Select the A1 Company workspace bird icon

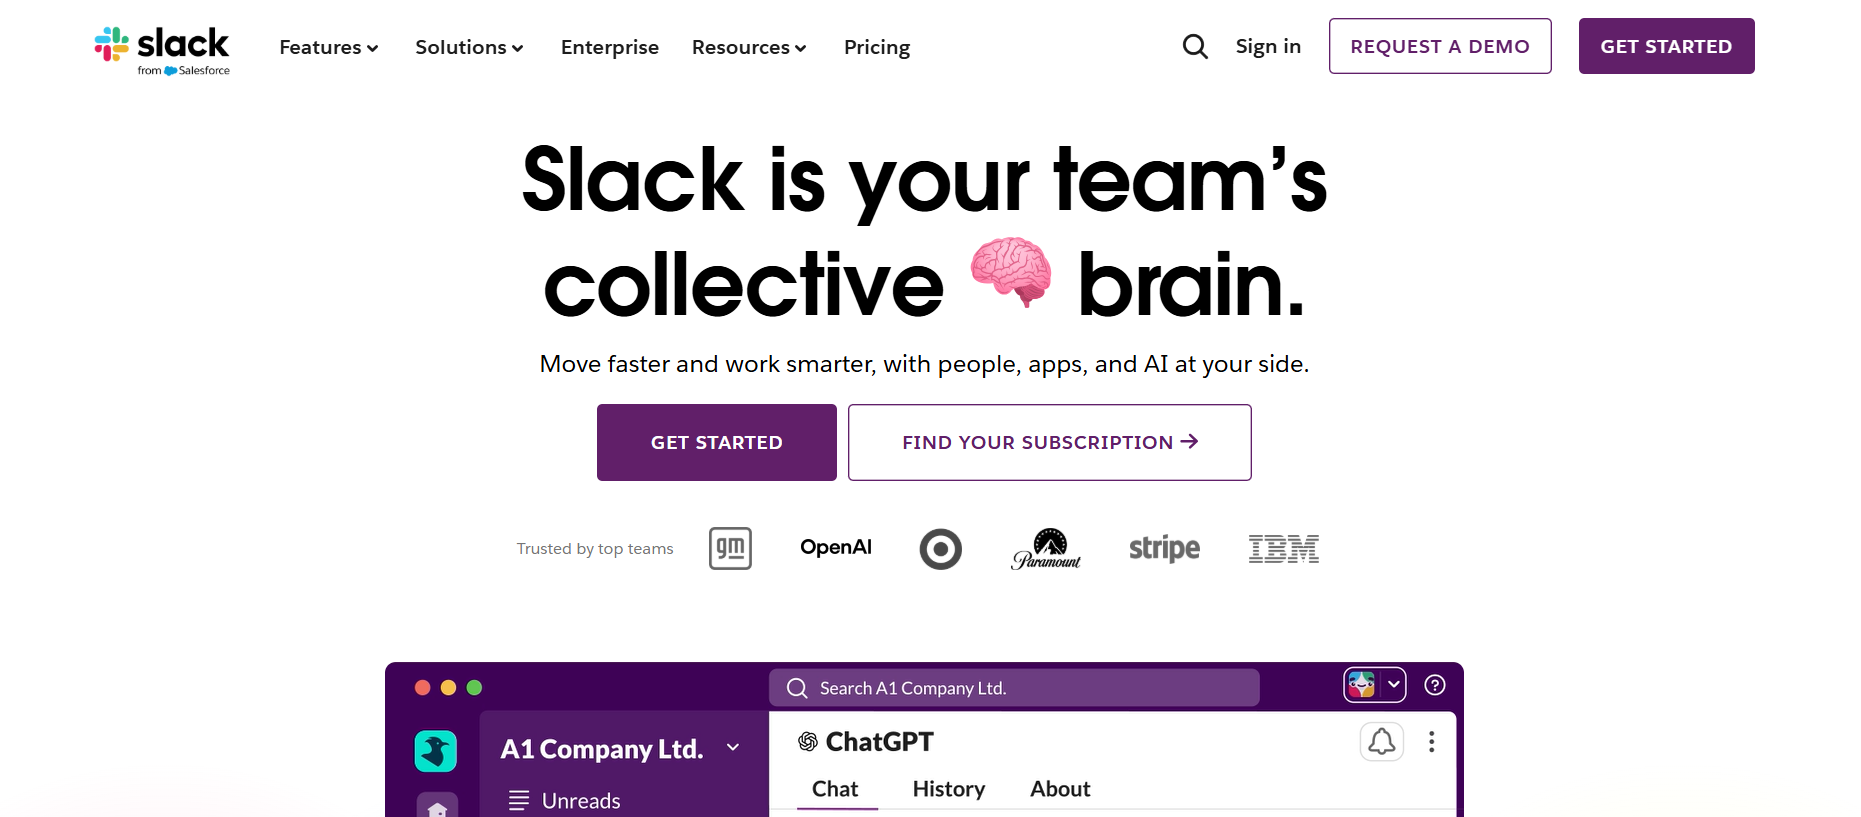point(436,750)
